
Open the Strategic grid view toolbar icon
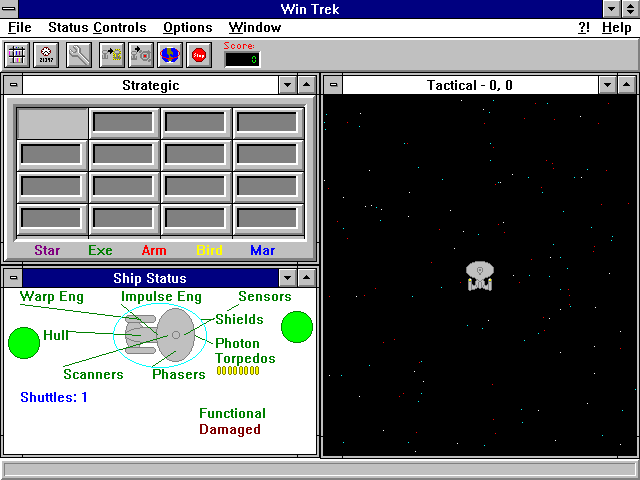(17, 55)
